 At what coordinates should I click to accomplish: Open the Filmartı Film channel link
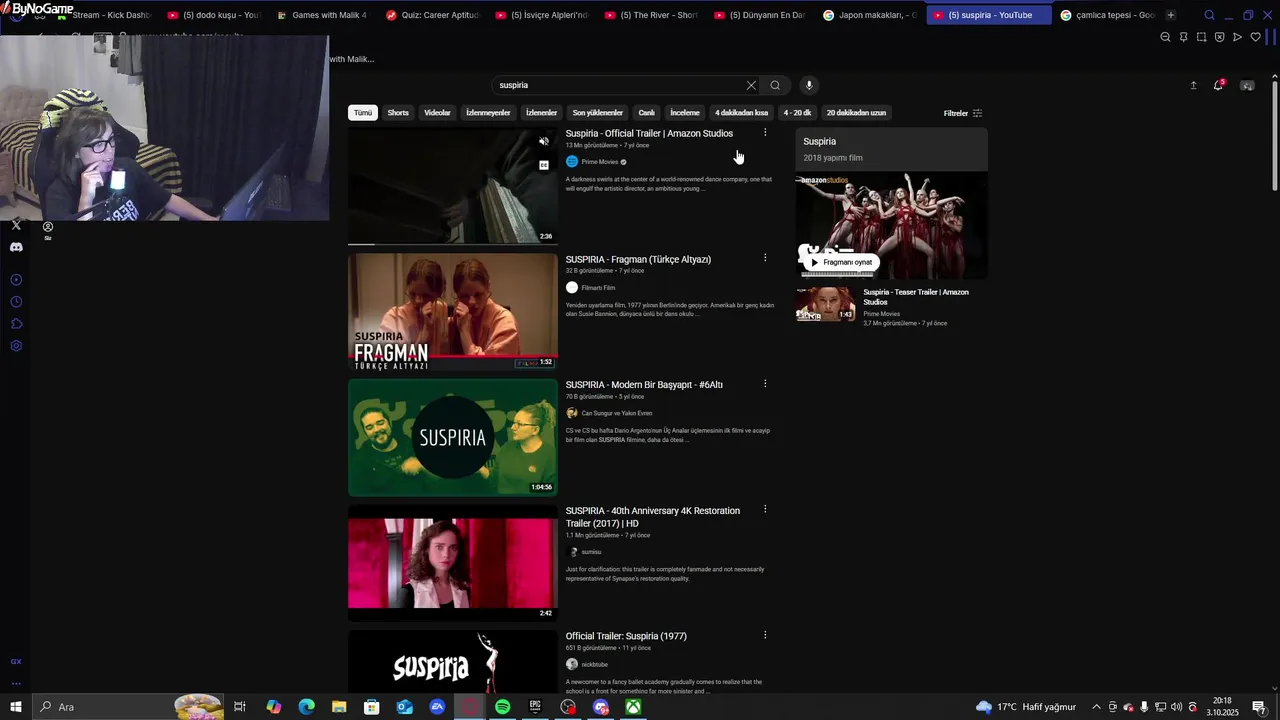(598, 288)
